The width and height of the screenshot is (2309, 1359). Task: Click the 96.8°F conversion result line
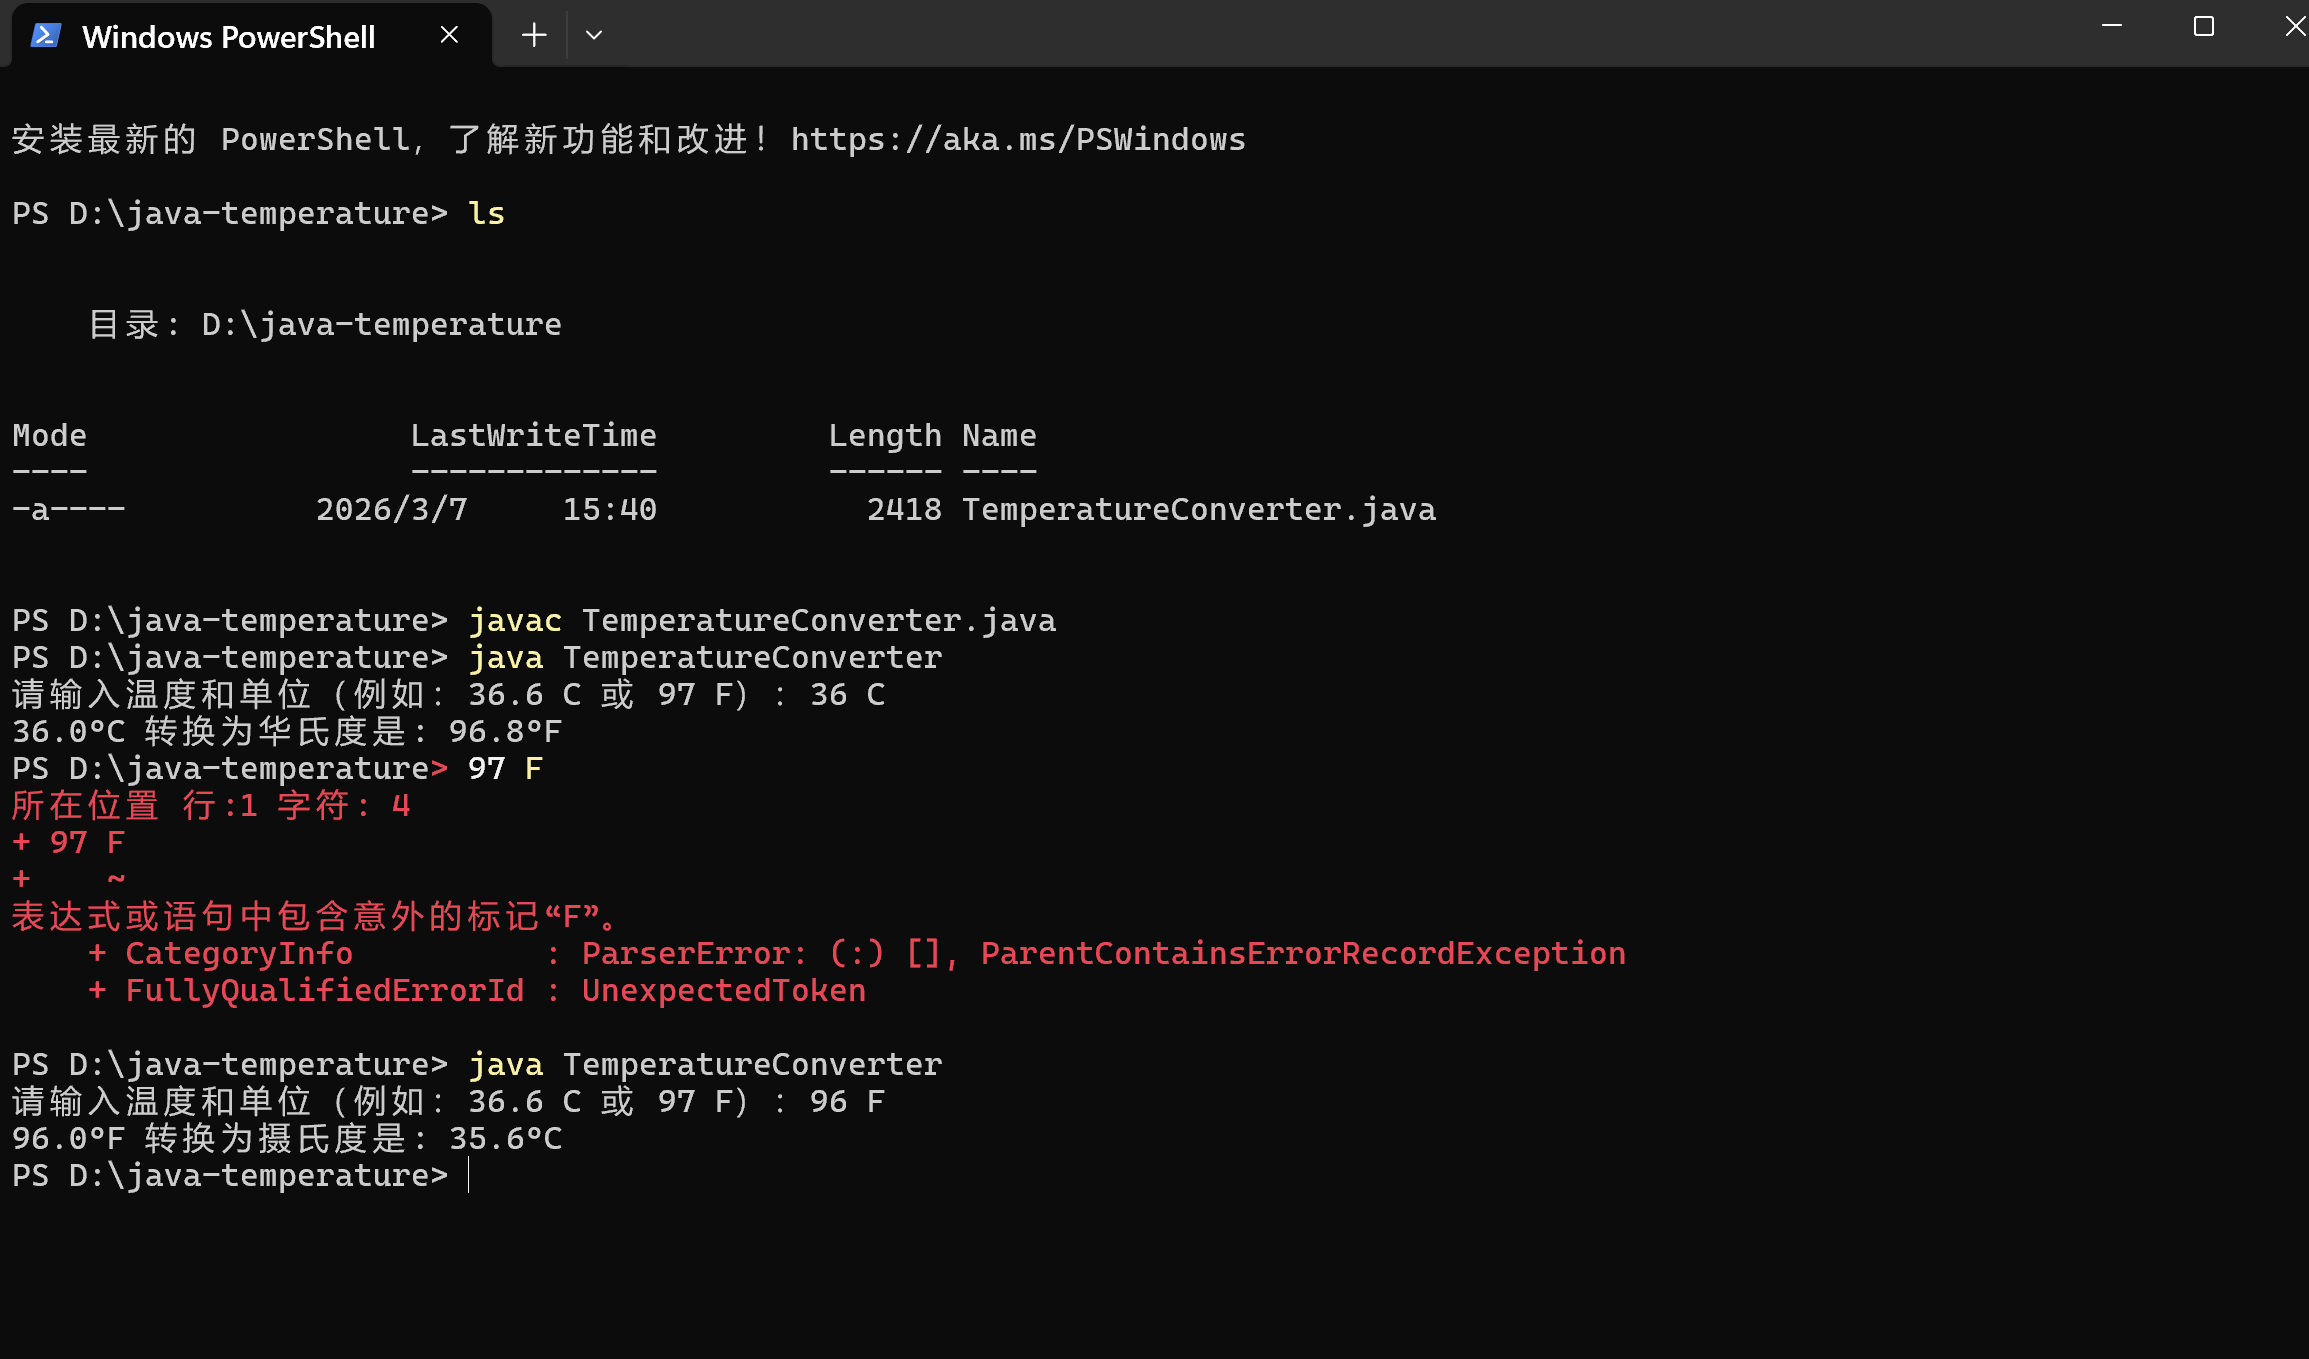(287, 731)
